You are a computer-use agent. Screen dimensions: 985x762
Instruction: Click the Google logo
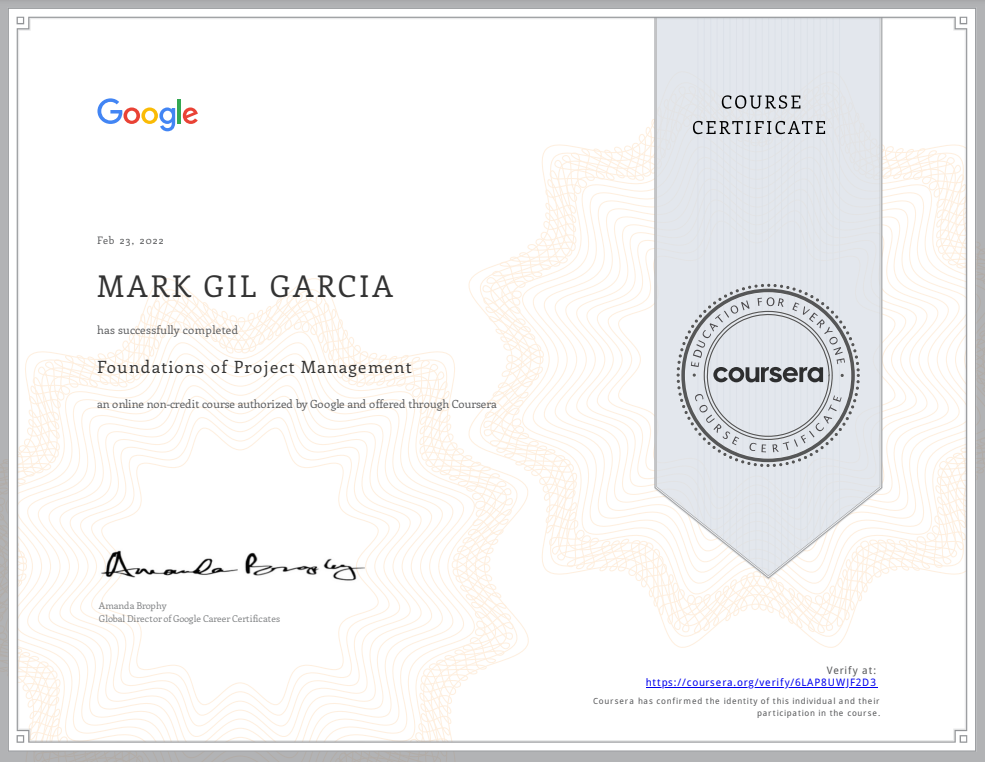[x=147, y=114]
